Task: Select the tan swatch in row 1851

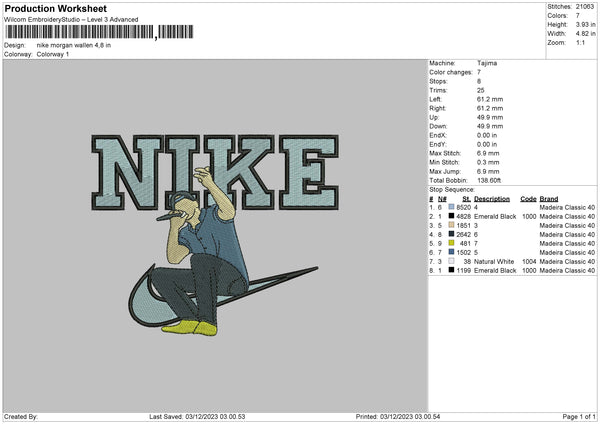Action: pos(451,225)
